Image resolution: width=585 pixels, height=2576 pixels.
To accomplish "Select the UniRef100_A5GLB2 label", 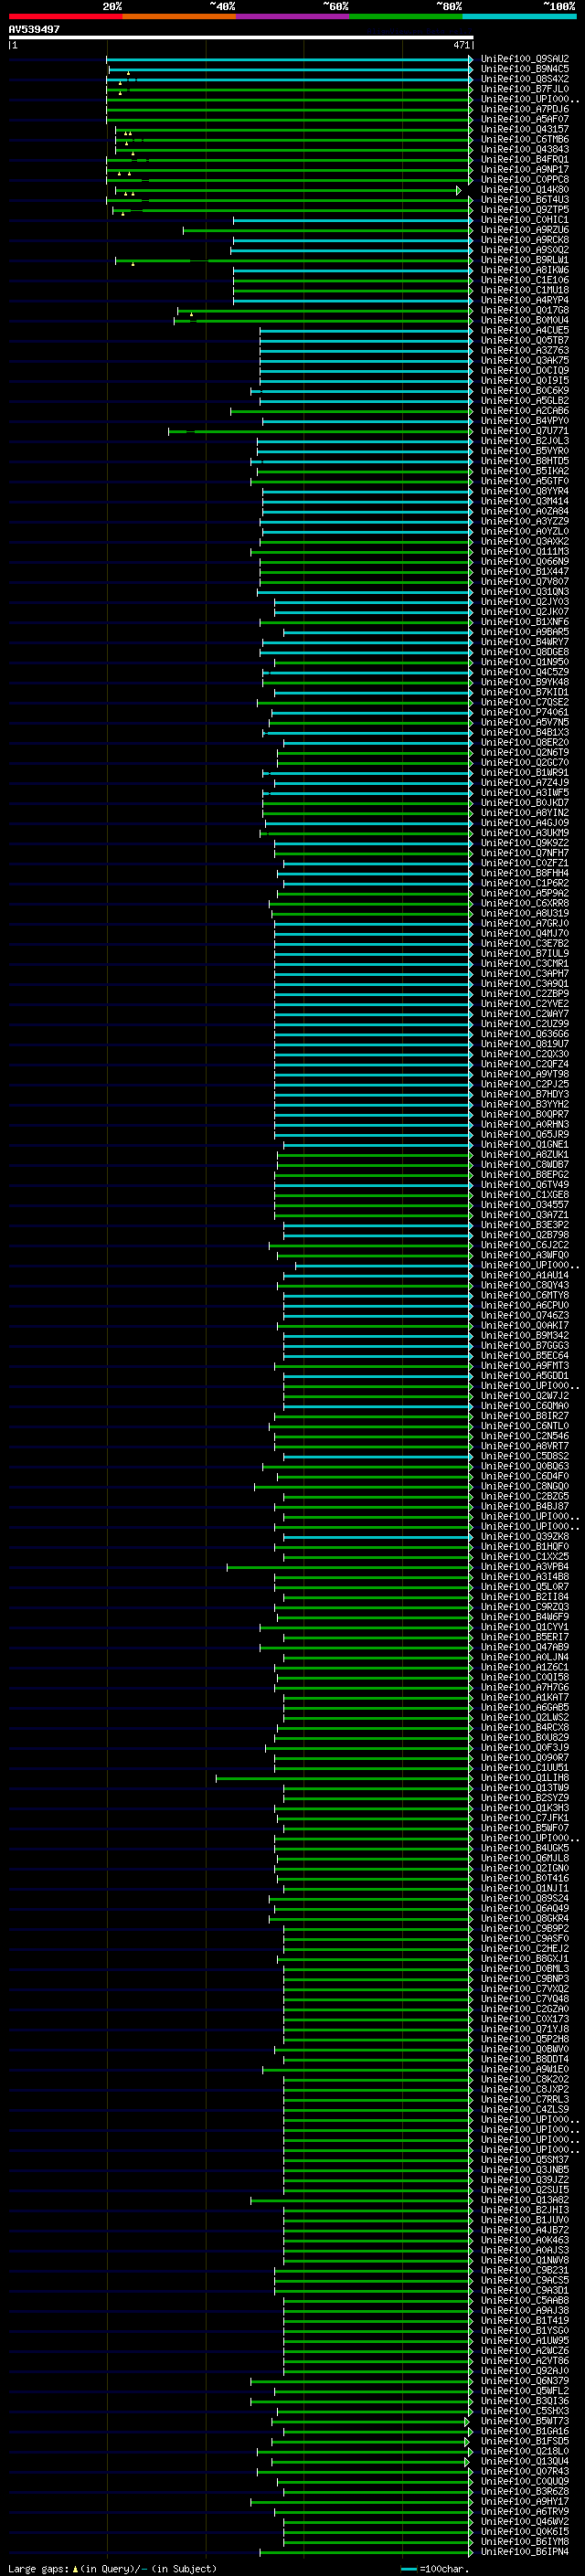I will [525, 400].
